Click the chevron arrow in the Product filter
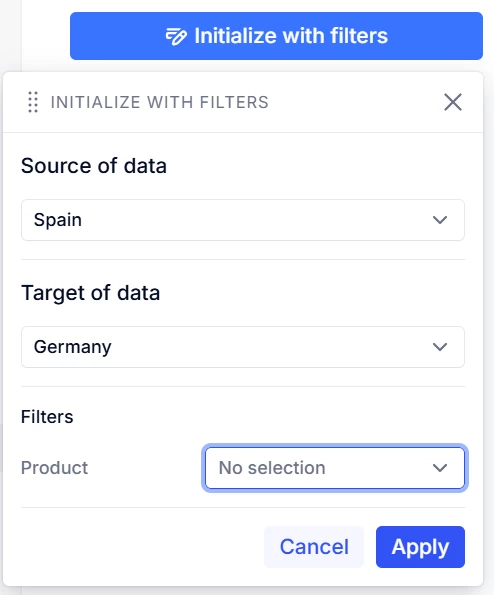Screen dimensions: 494x595 [440, 468]
